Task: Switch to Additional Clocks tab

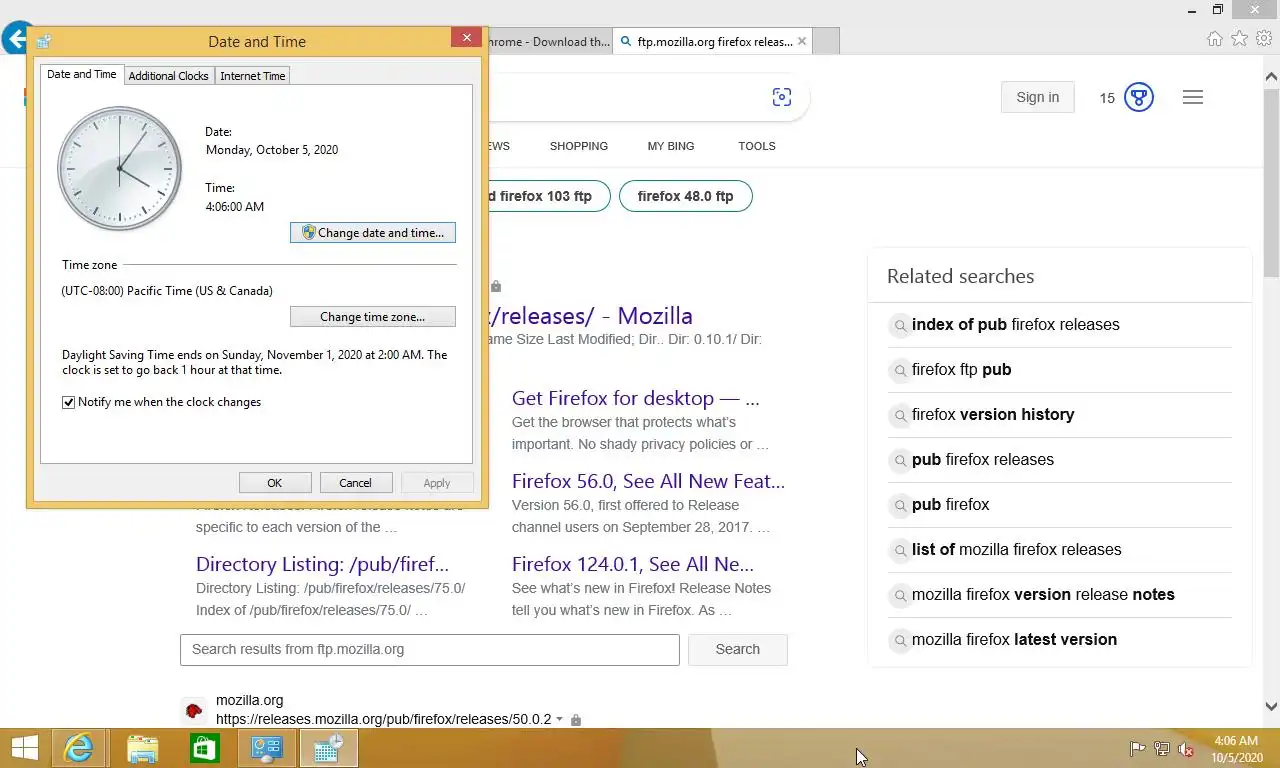Action: click(x=168, y=76)
